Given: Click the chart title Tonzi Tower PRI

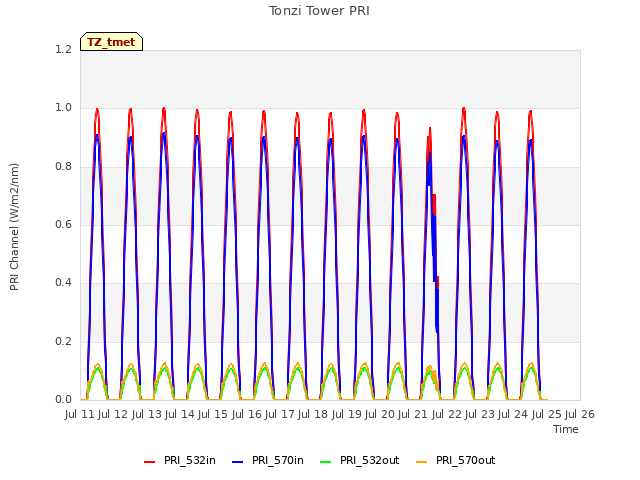Looking at the screenshot, I should coord(319,11).
